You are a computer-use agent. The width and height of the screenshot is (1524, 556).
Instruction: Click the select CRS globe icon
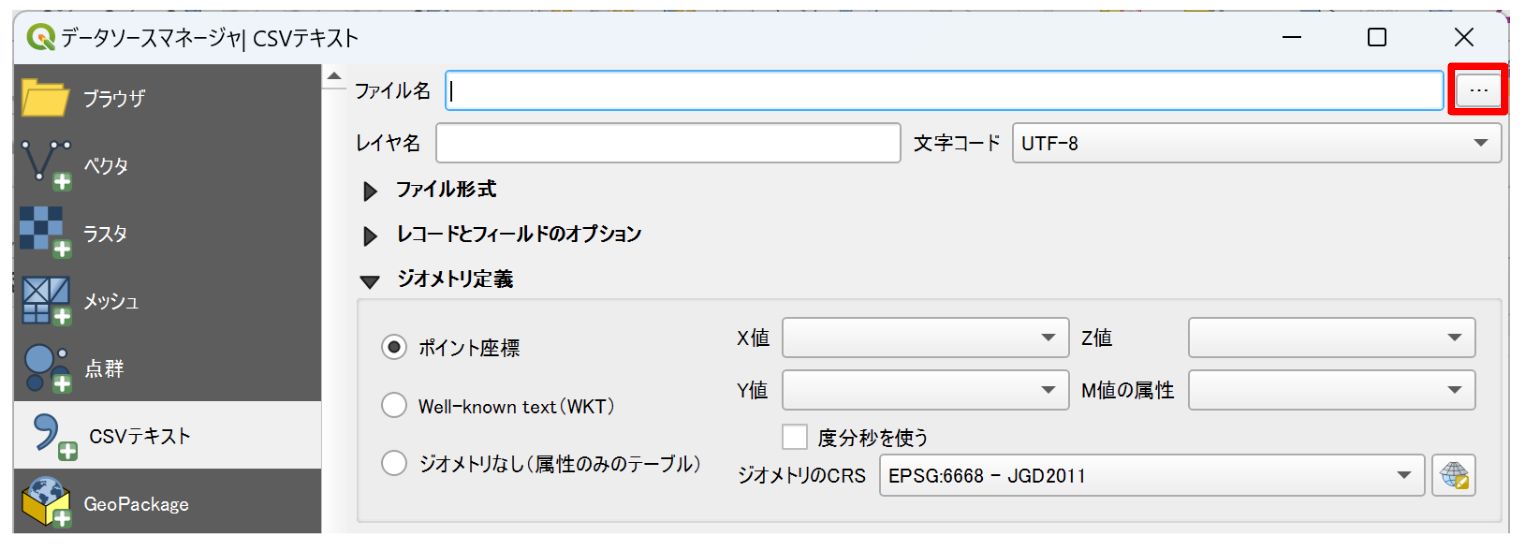pos(1454,476)
